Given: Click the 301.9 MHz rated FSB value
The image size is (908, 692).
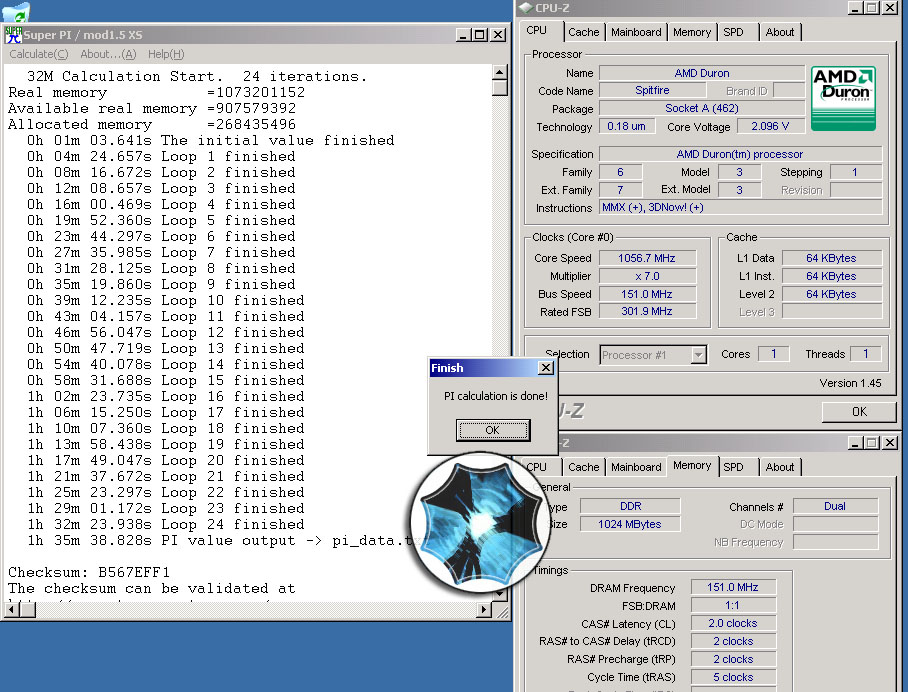Looking at the screenshot, I should point(647,312).
